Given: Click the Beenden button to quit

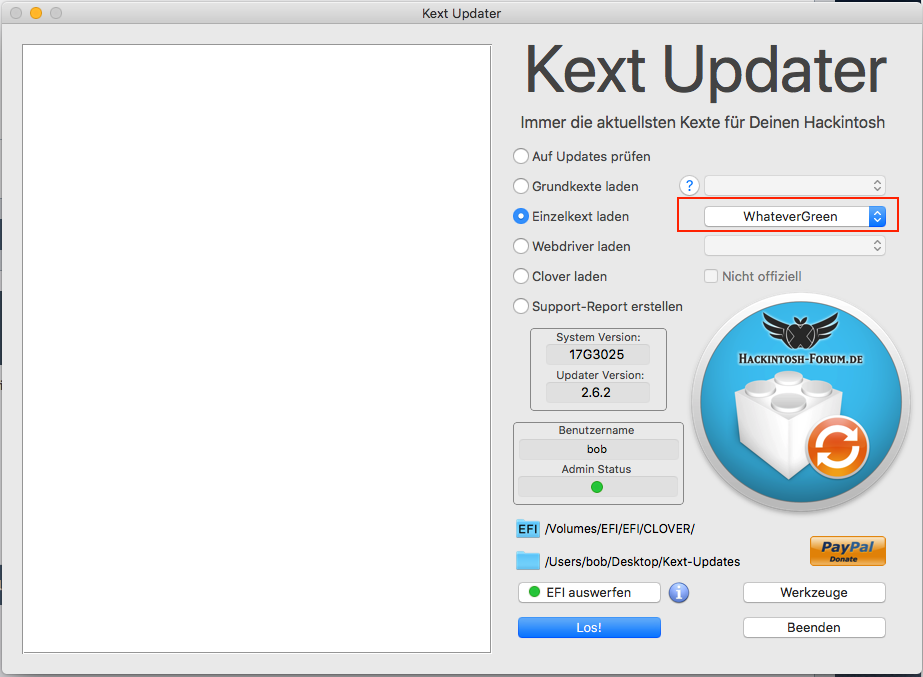Looking at the screenshot, I should (814, 628).
